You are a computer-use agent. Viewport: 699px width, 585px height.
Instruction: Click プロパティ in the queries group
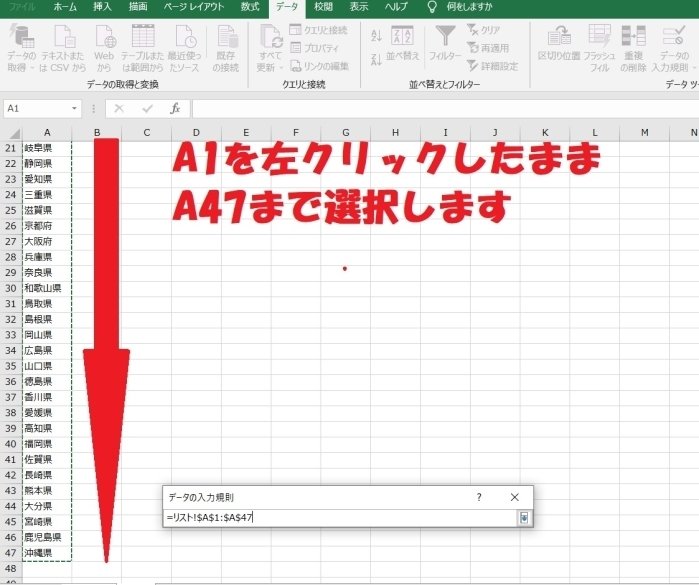click(x=314, y=48)
